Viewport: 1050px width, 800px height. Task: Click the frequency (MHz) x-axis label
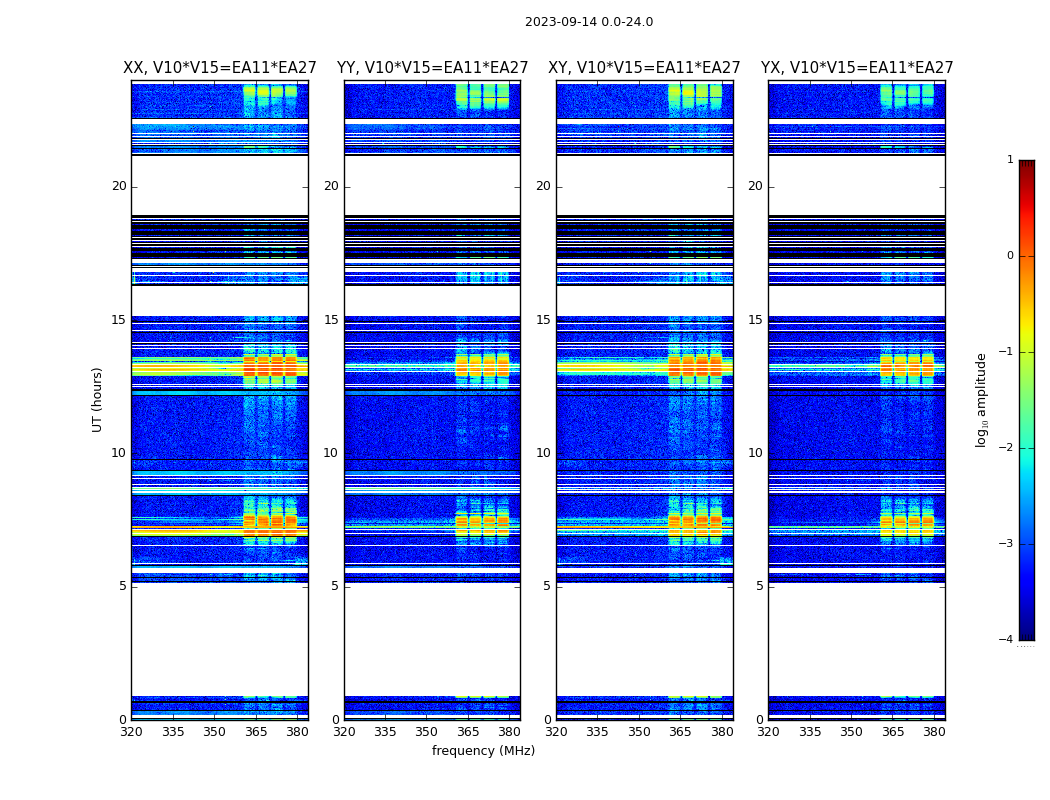[x=483, y=751]
